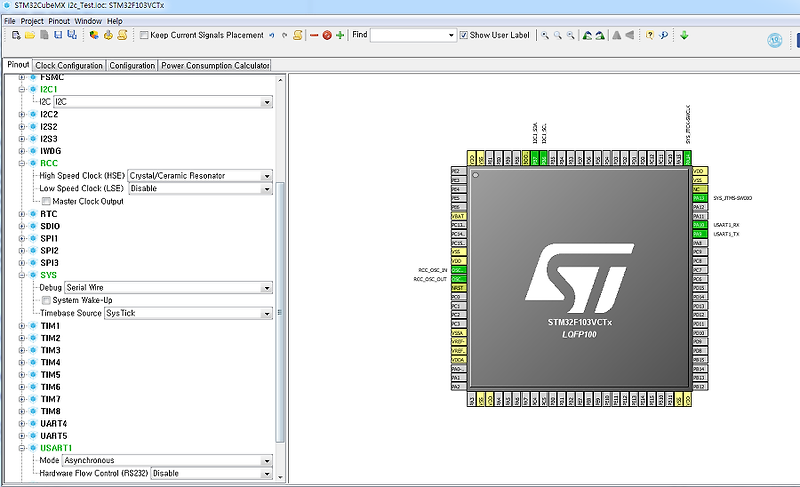The height and width of the screenshot is (487, 800).
Task: Click the Save Project As icon
Action: (x=72, y=35)
